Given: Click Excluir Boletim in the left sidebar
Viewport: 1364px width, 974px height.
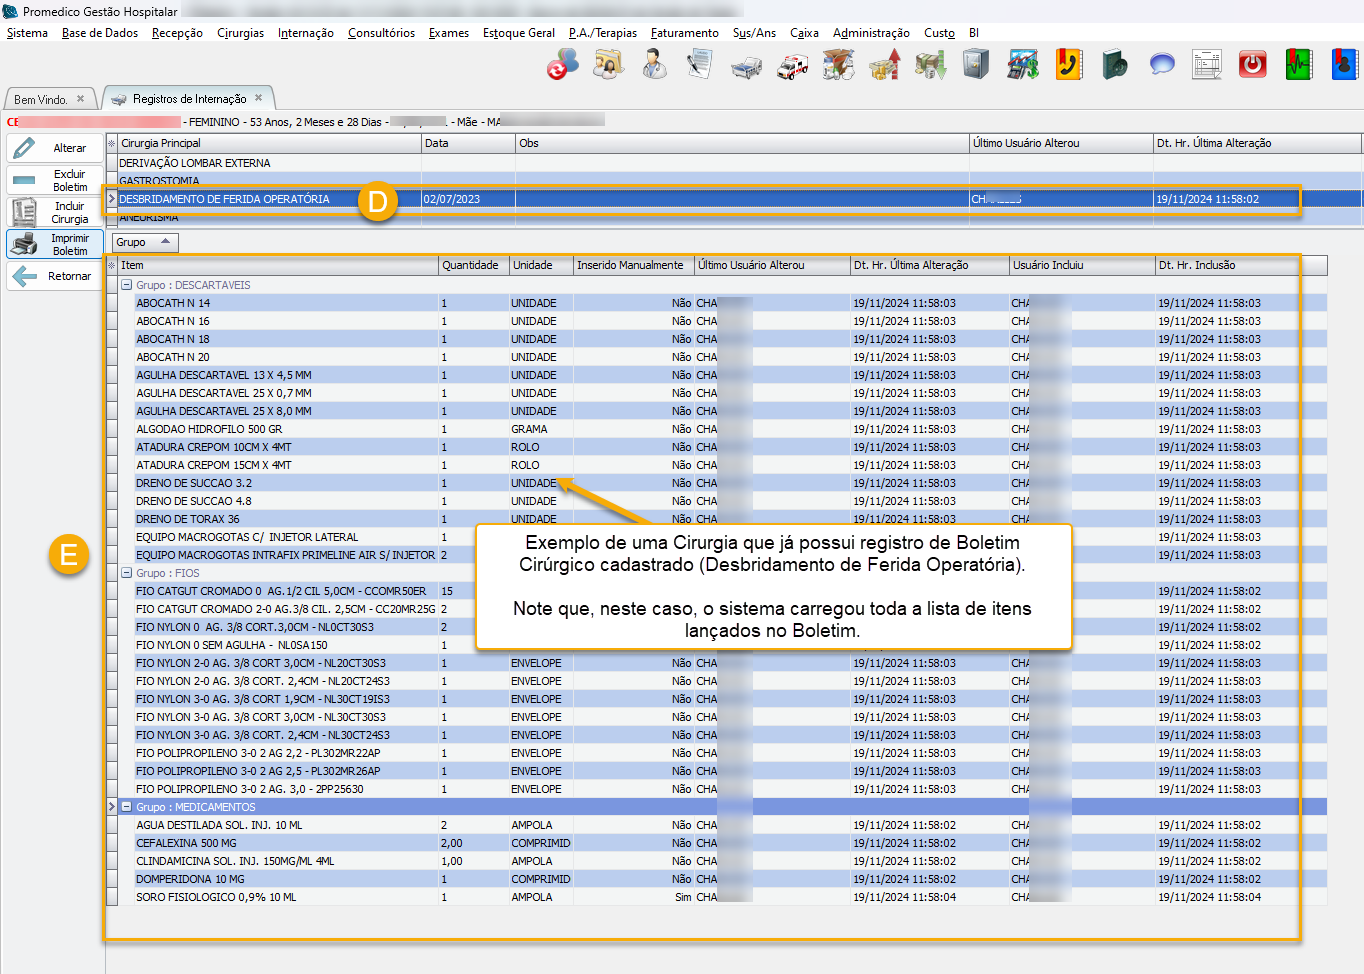Looking at the screenshot, I should tap(55, 180).
